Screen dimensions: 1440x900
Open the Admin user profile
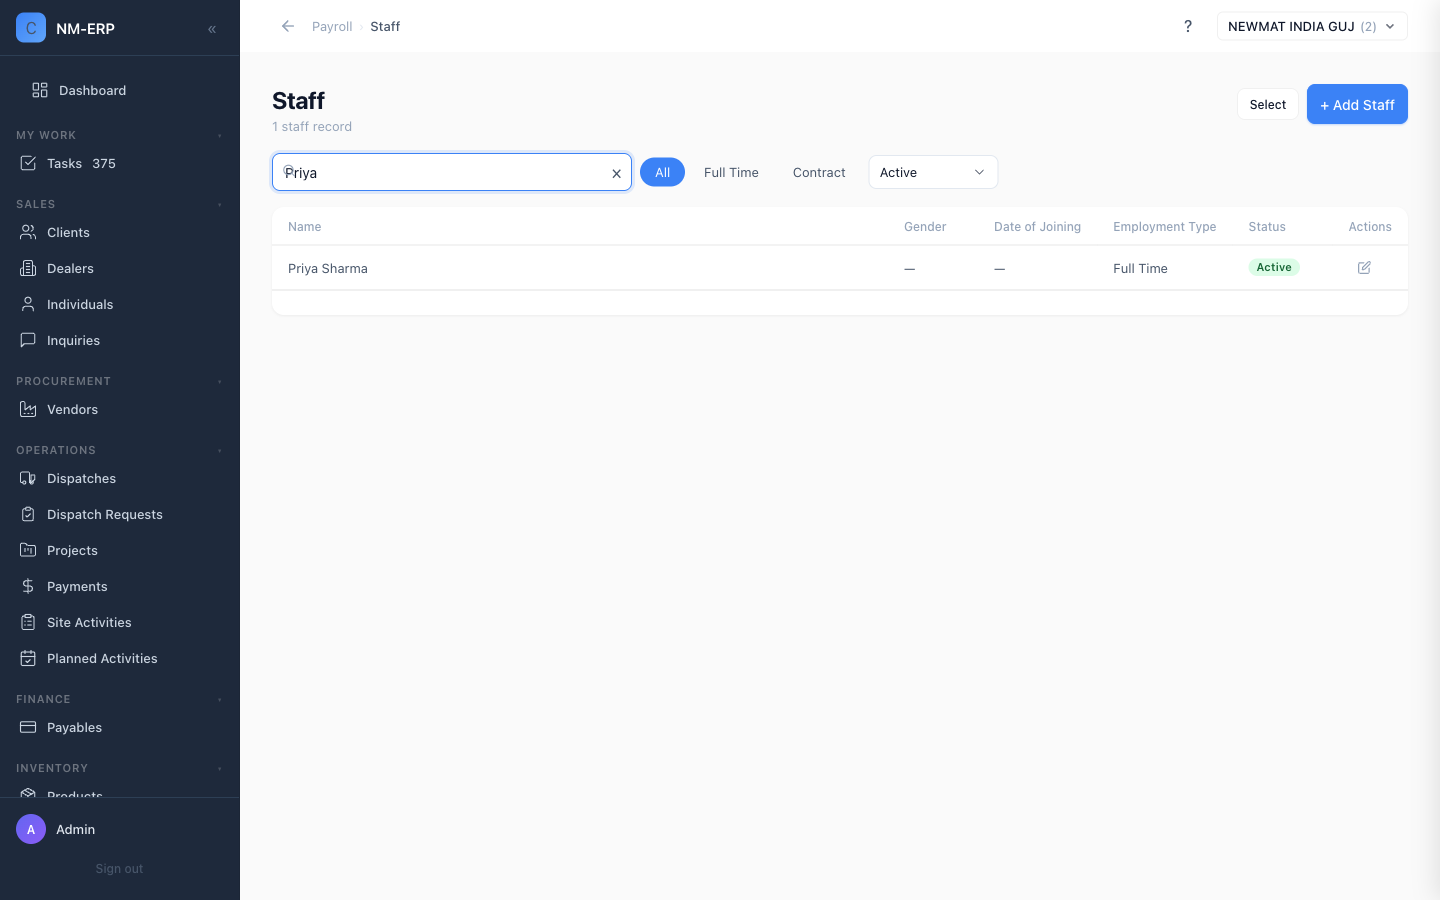[120, 829]
